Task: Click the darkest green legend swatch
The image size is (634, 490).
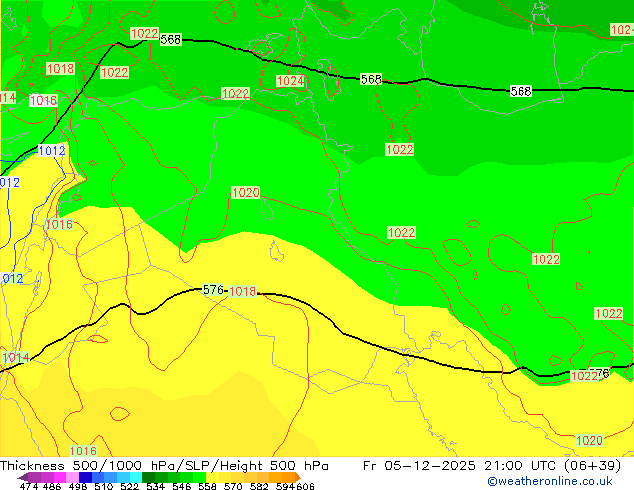Action: click(148, 477)
